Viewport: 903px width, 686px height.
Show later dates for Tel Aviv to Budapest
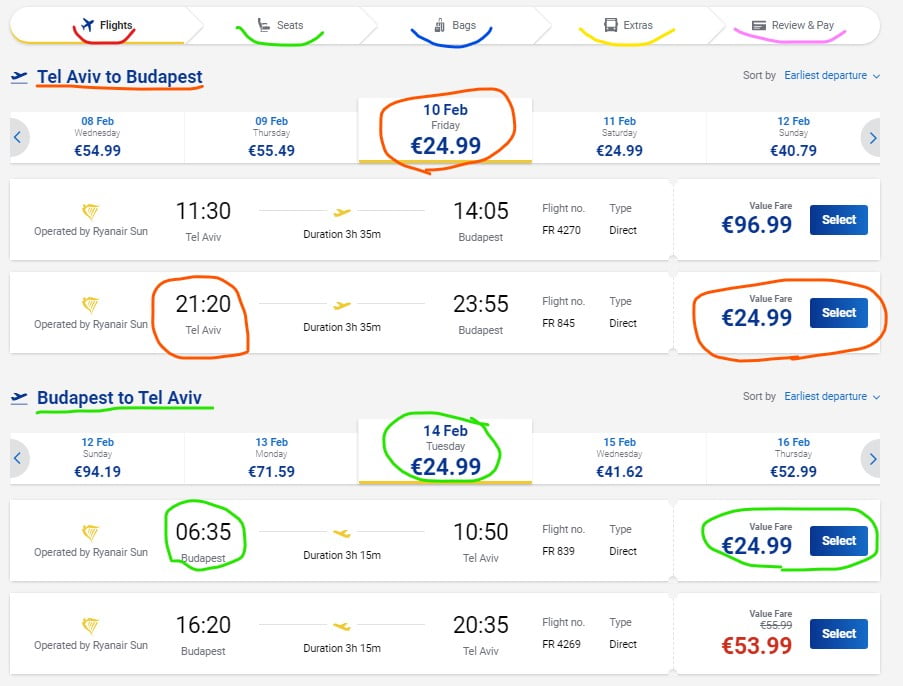(873, 138)
